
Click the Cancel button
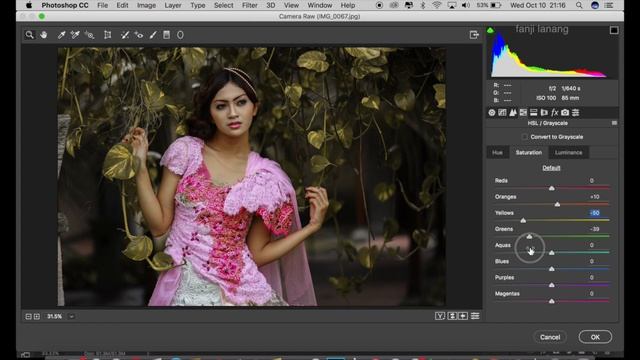point(550,337)
